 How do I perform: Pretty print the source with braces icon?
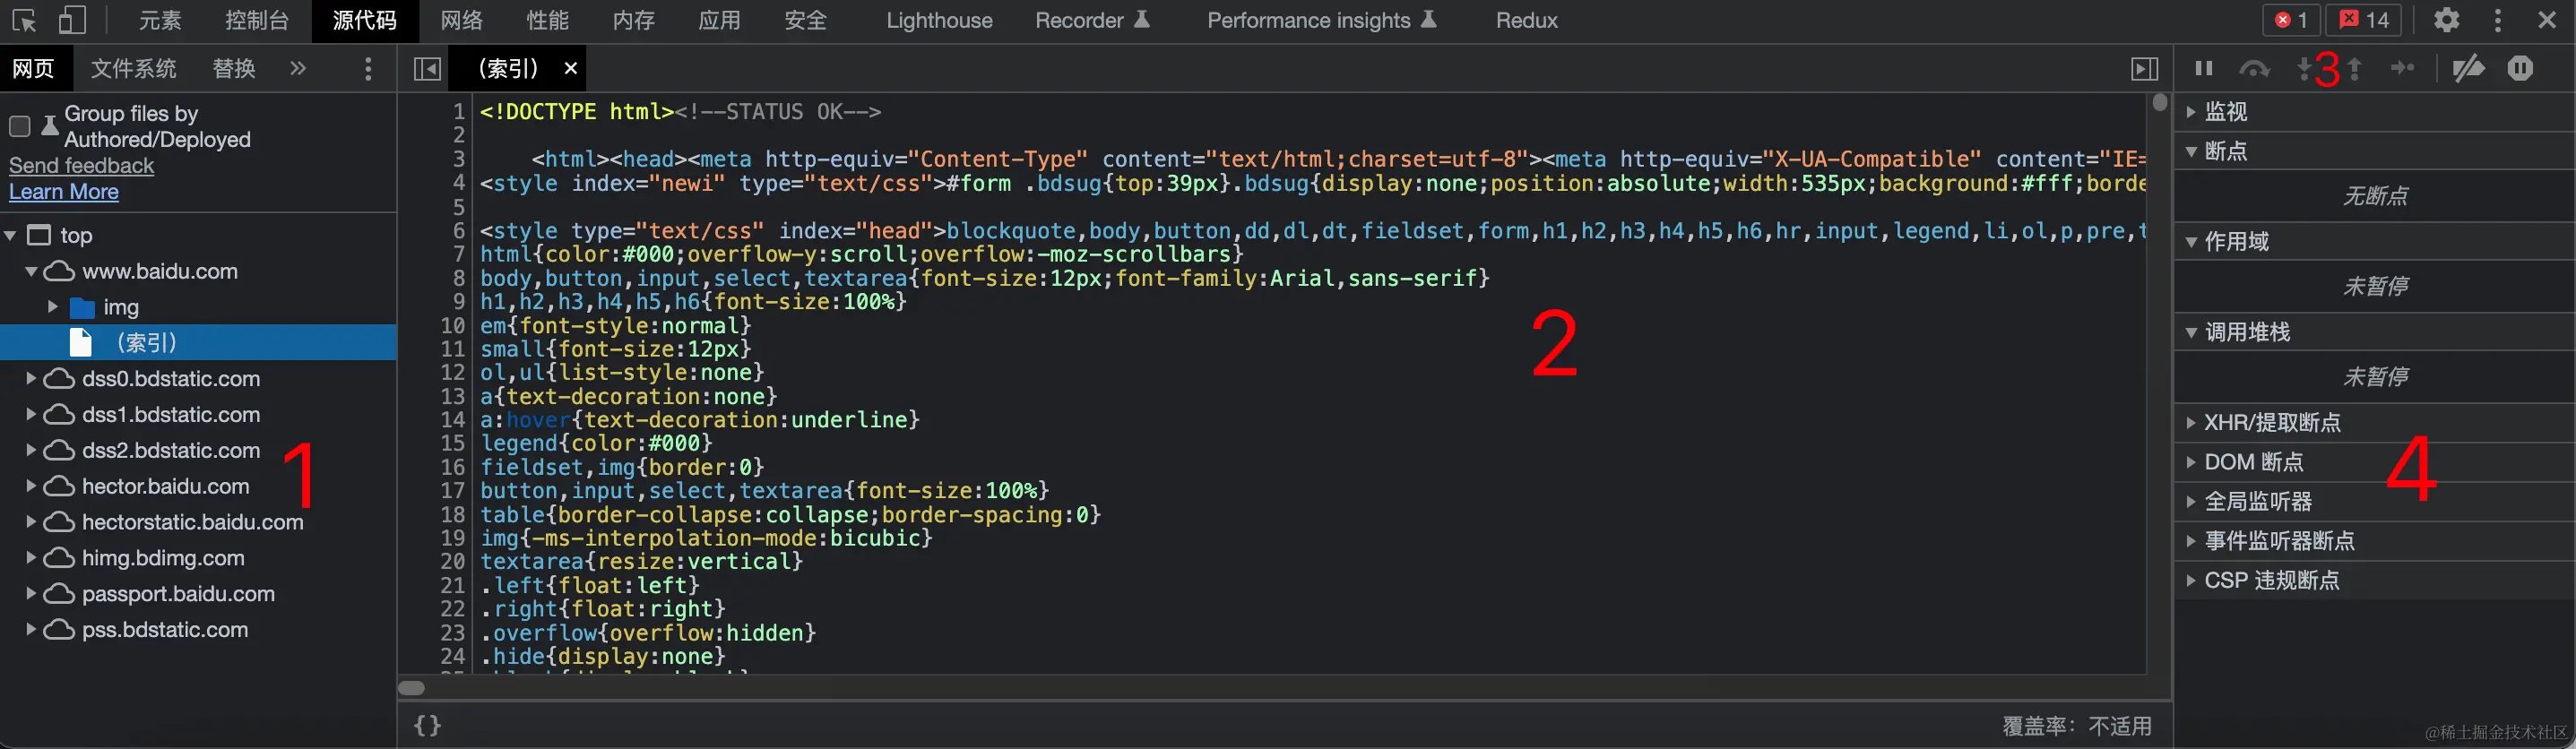click(427, 726)
